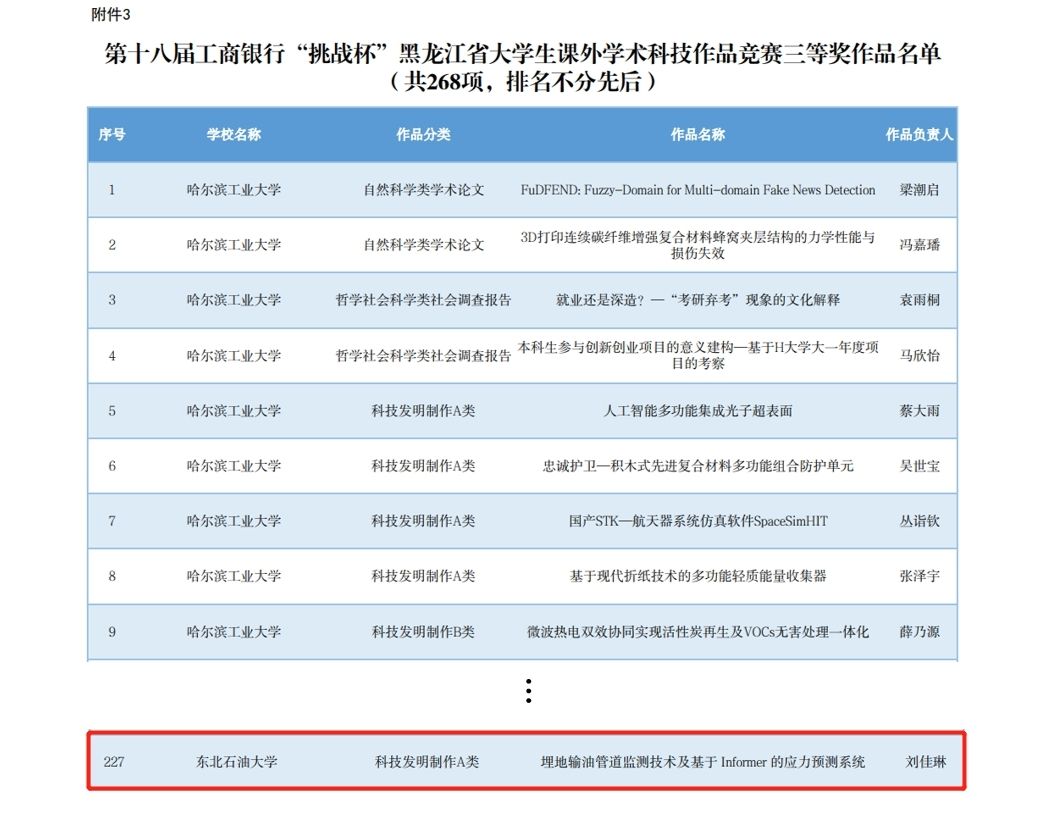The image size is (1052, 822).
Task: Click 哲学社会科学类社会调查报告 in row 4
Action: pyautogui.click(x=423, y=355)
